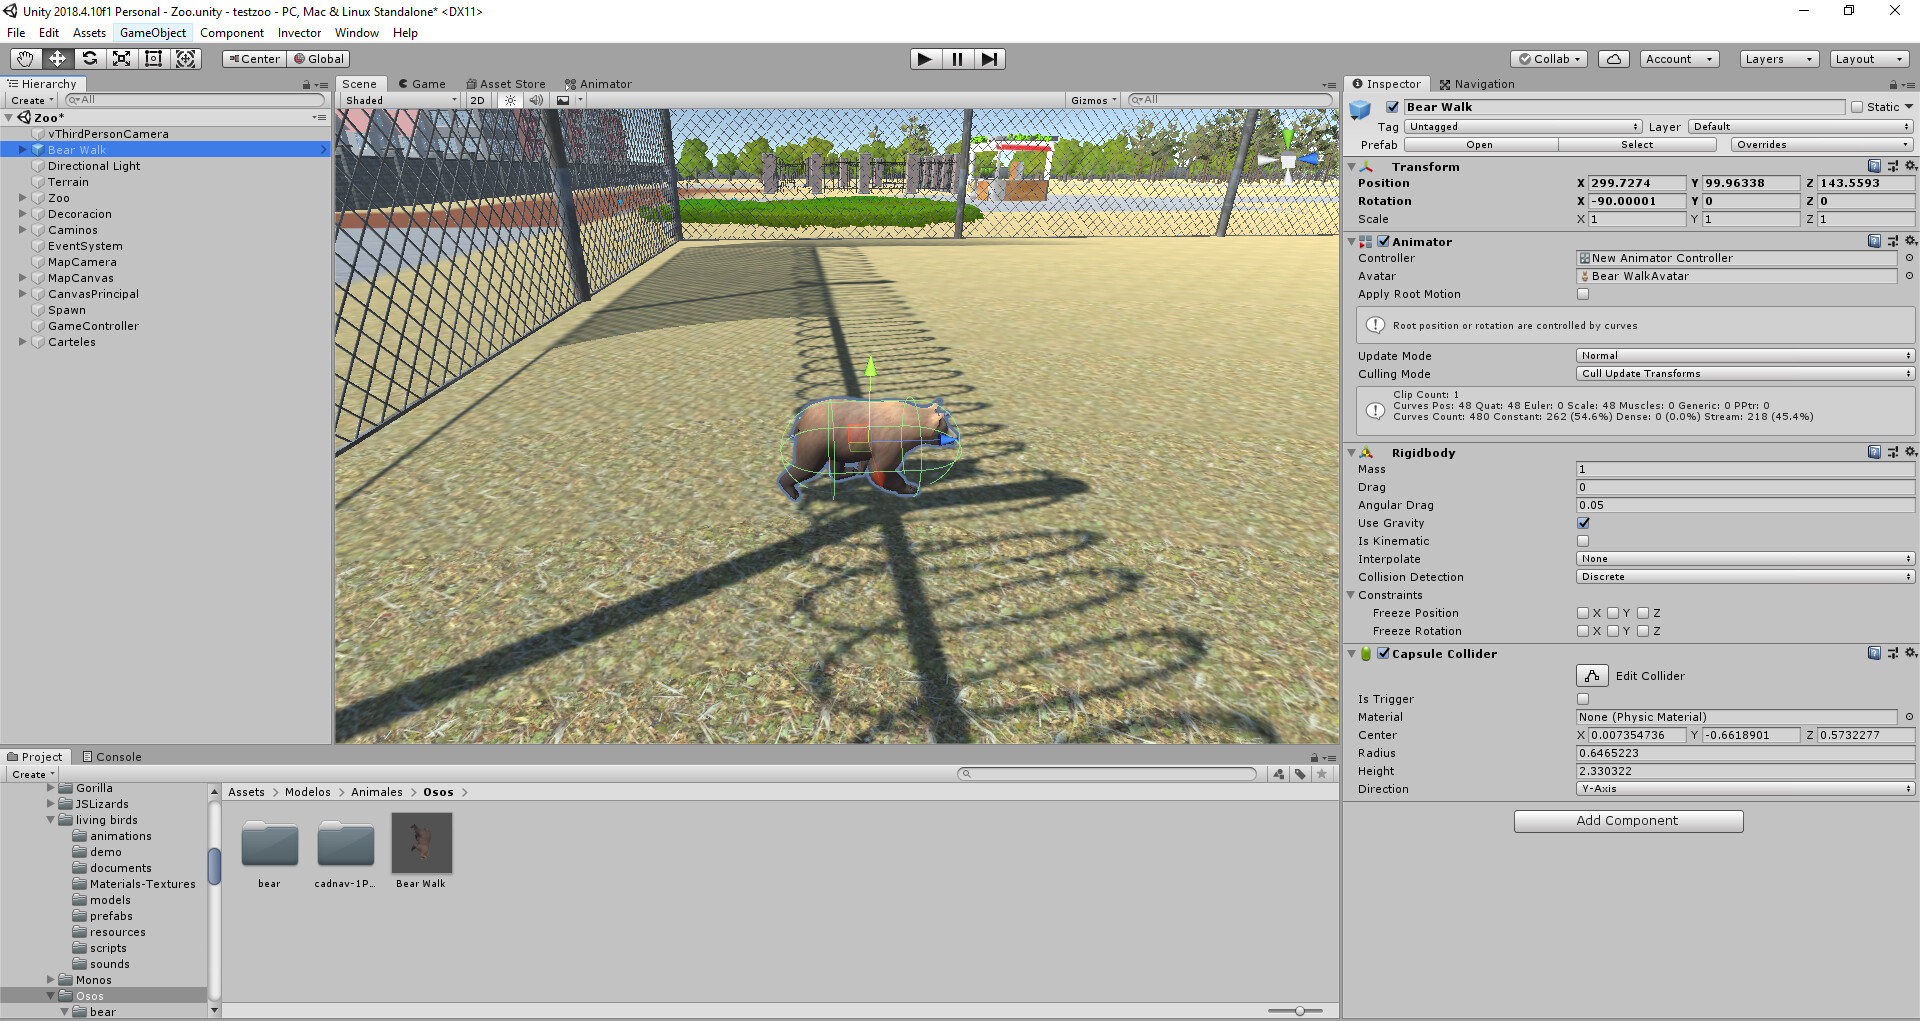Select the Scale tool in the toolbar
The image size is (1920, 1021).
(121, 59)
